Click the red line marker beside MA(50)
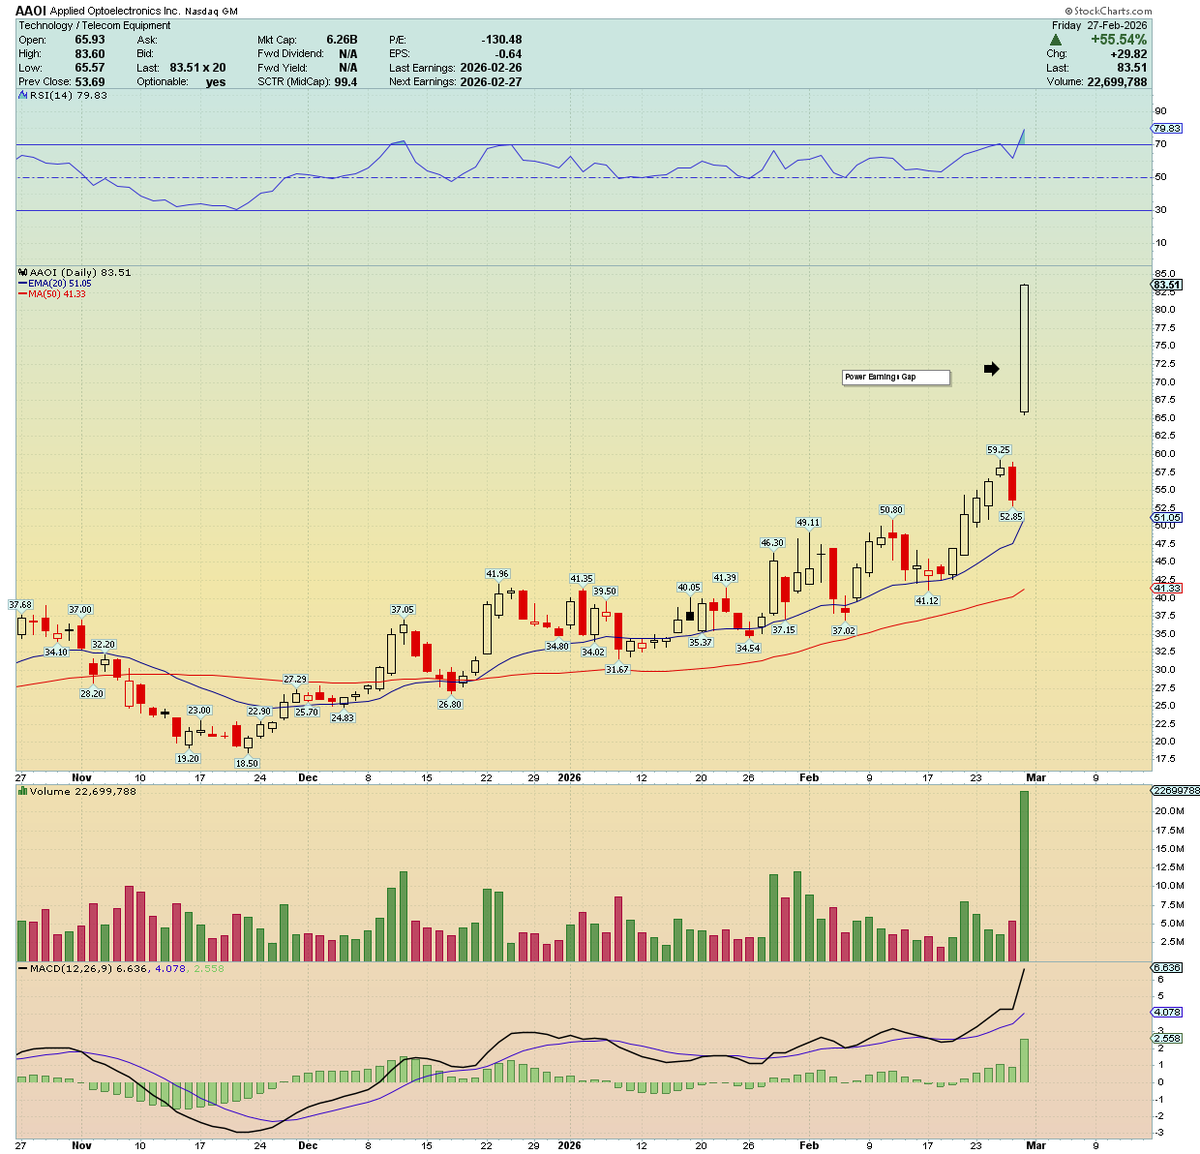Screen dimensions: 1200x1154 click(x=22, y=294)
